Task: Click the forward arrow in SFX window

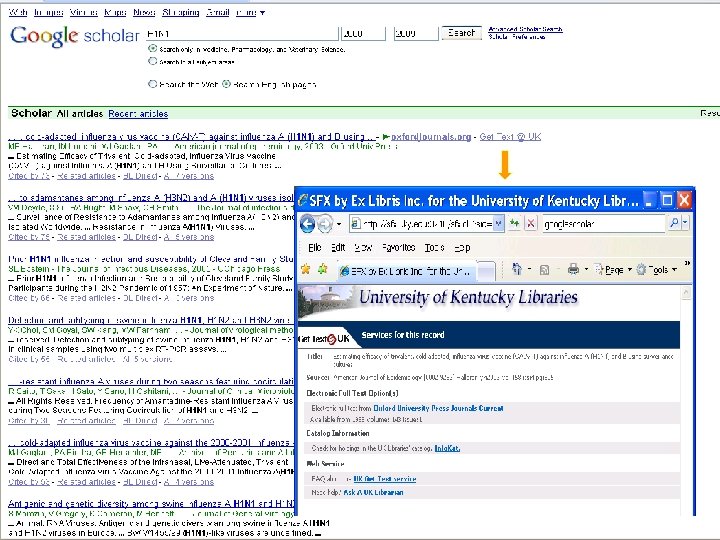Action: (325, 224)
